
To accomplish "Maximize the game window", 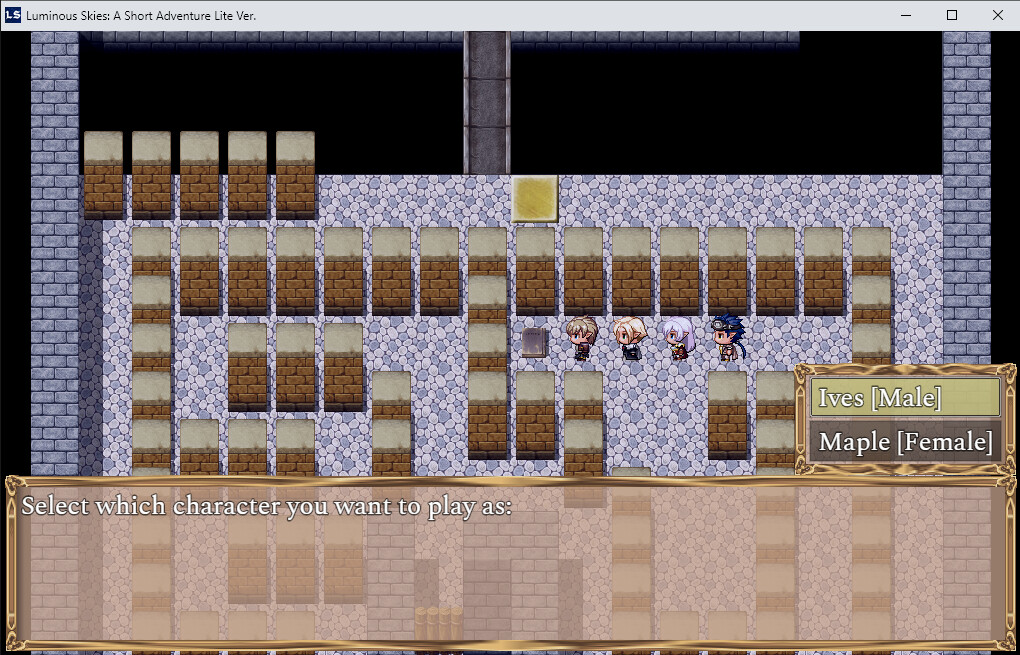I will tap(951, 15).
